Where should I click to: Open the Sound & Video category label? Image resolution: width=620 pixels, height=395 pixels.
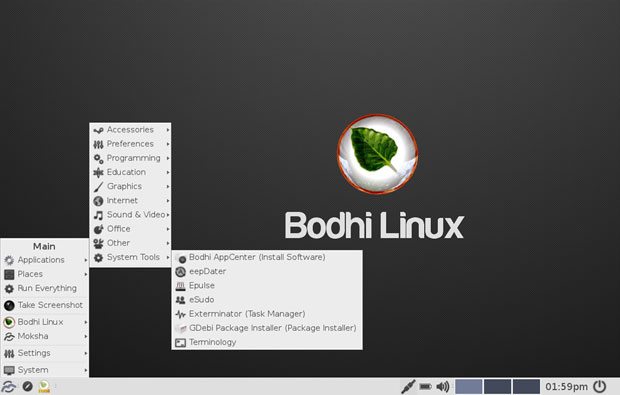(x=136, y=215)
